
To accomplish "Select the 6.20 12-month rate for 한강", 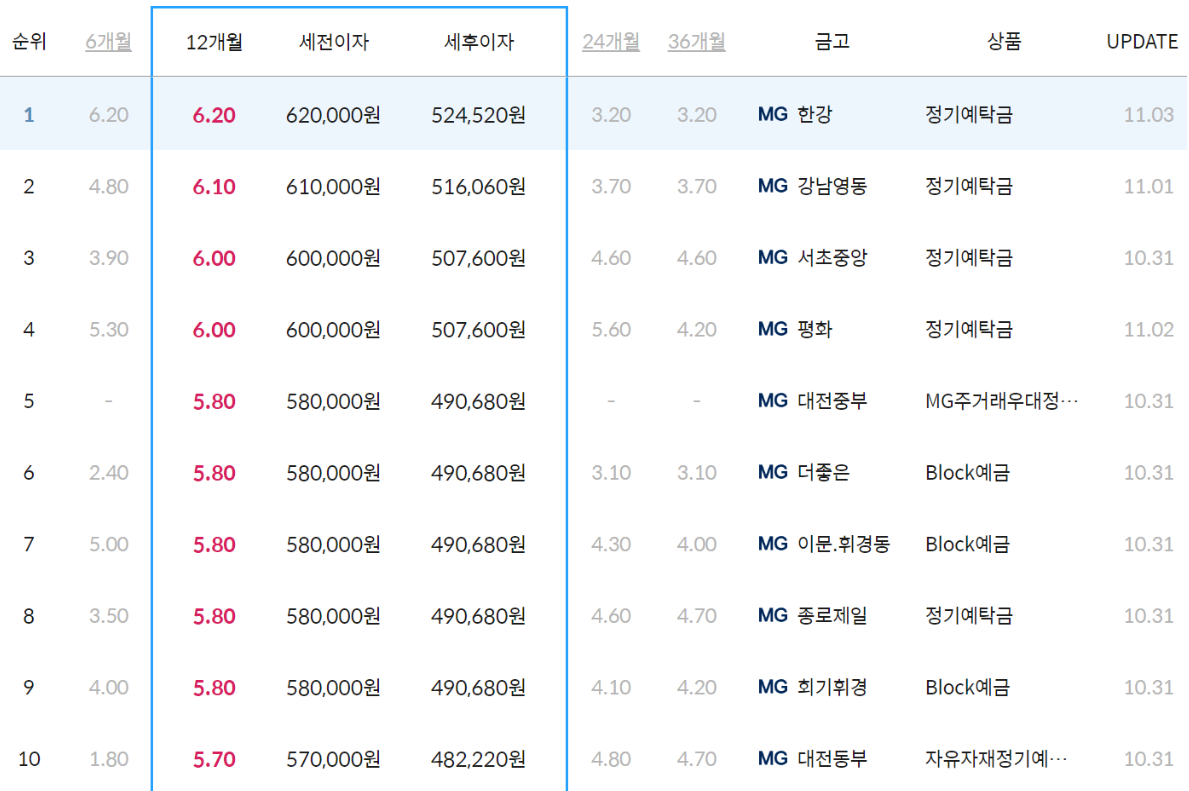I will point(214,115).
